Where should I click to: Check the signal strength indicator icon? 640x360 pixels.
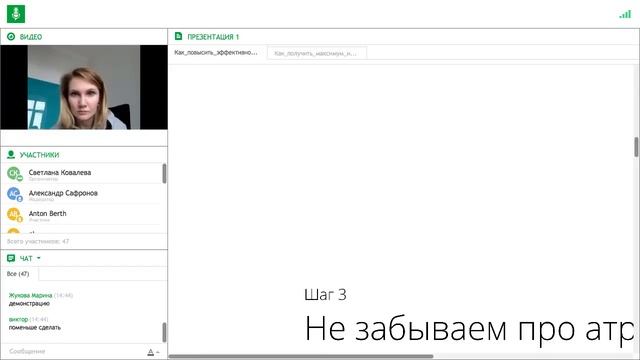[625, 14]
